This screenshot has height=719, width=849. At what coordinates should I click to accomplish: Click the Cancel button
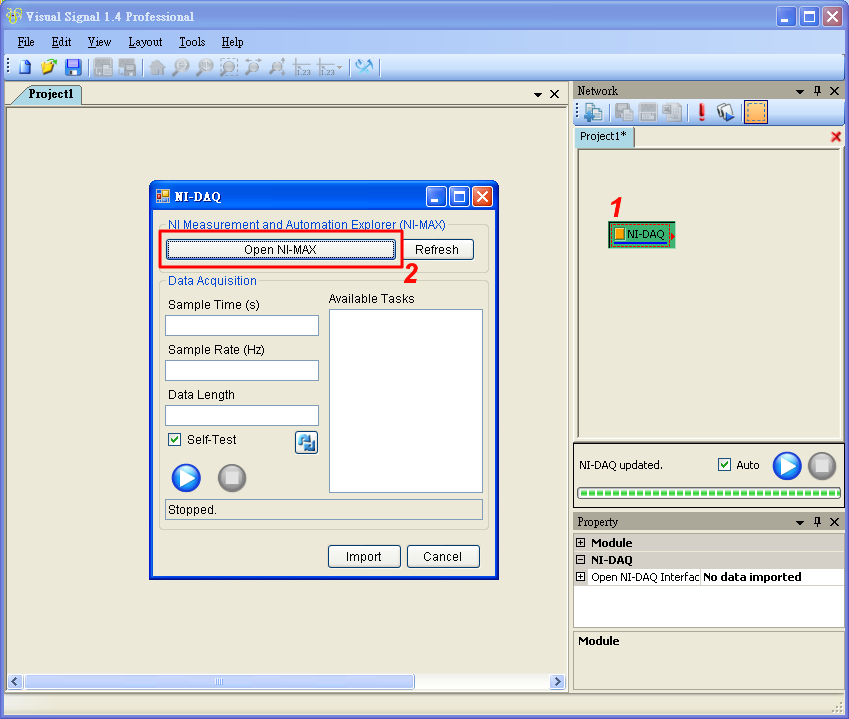pos(443,557)
